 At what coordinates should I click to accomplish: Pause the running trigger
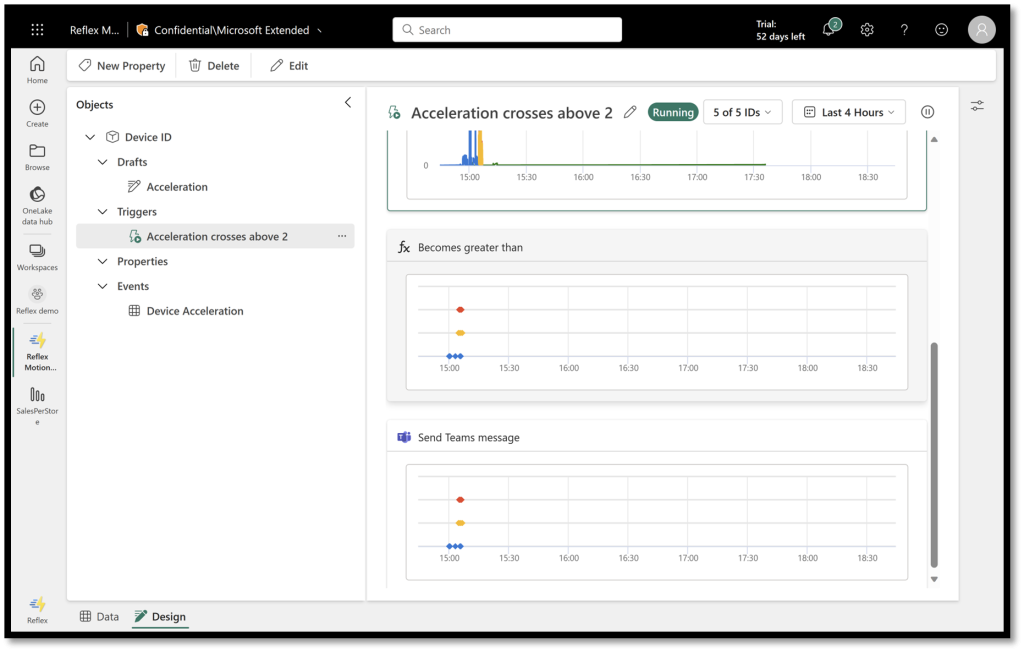(x=927, y=112)
